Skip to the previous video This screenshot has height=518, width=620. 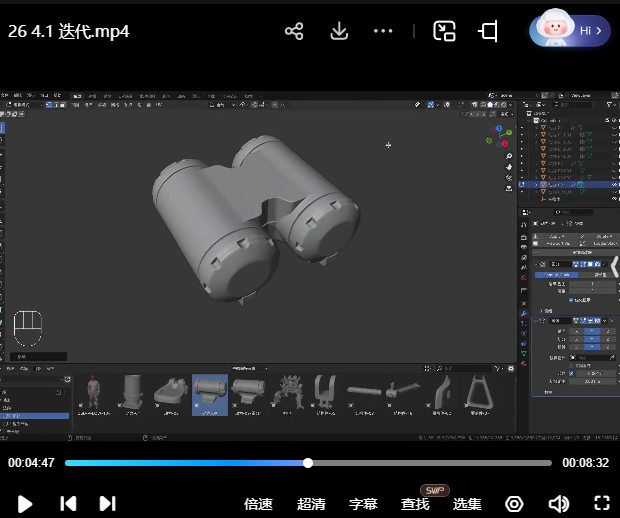68,504
